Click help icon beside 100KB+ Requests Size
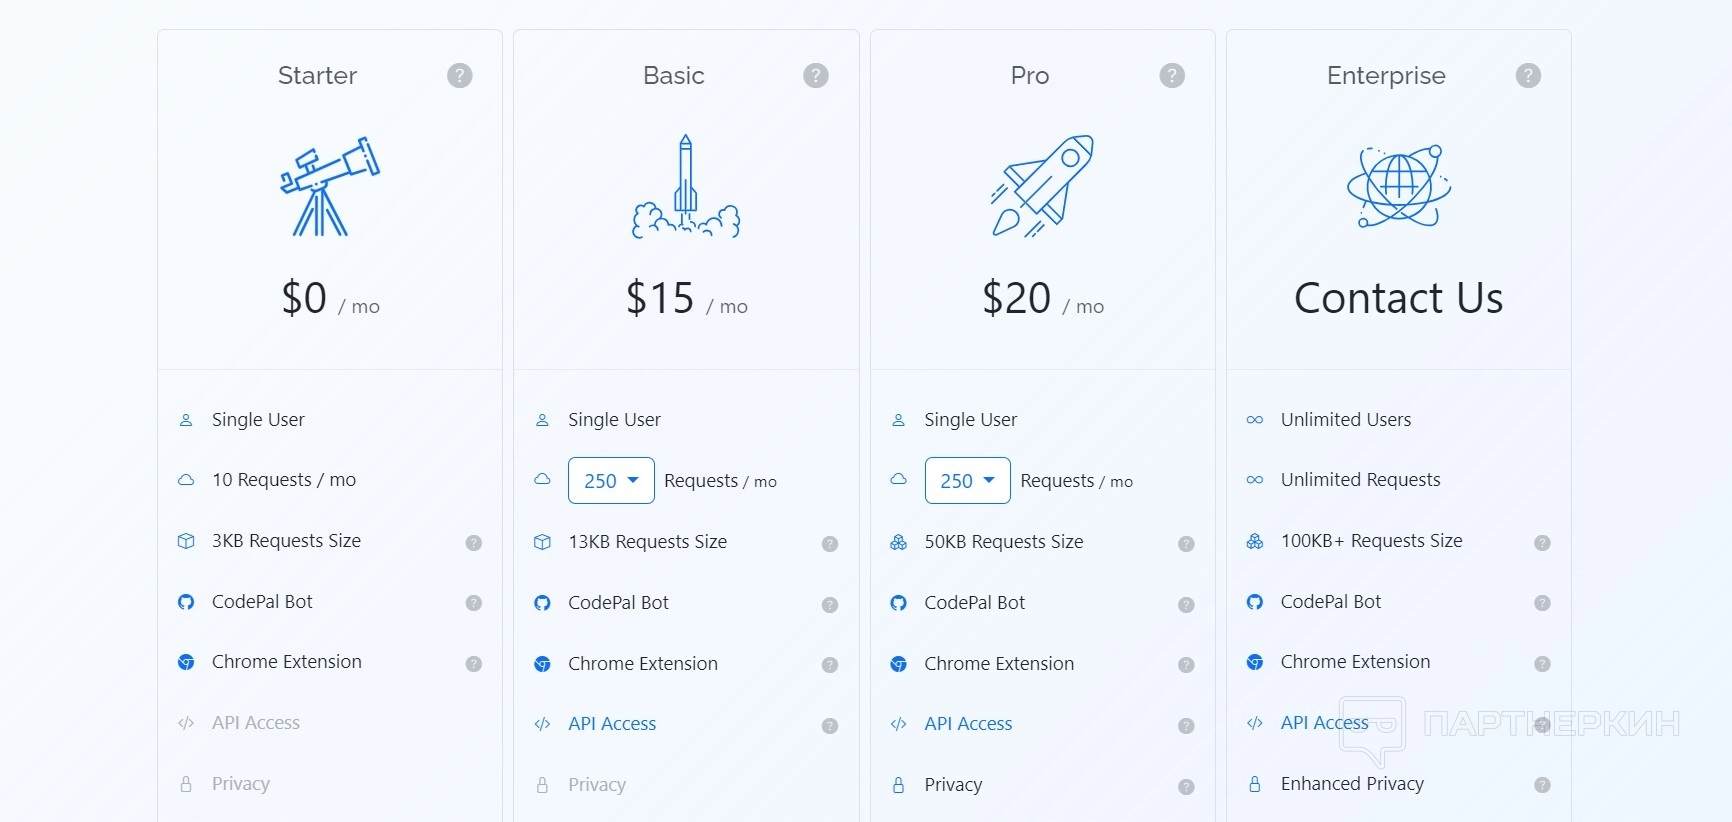The width and height of the screenshot is (1732, 822). click(x=1542, y=543)
